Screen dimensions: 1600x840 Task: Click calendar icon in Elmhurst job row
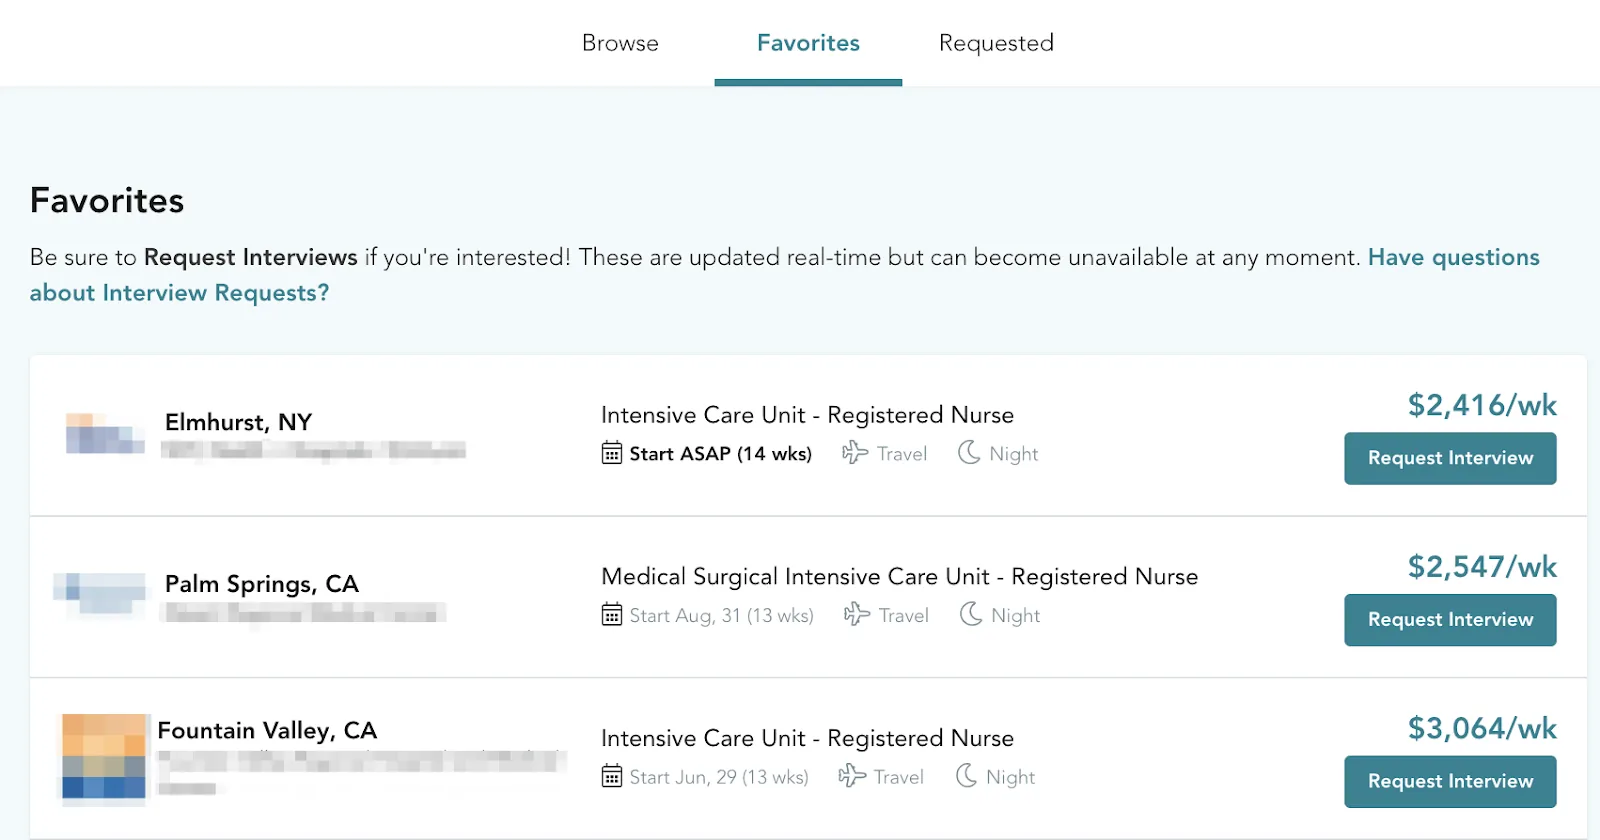(x=612, y=453)
